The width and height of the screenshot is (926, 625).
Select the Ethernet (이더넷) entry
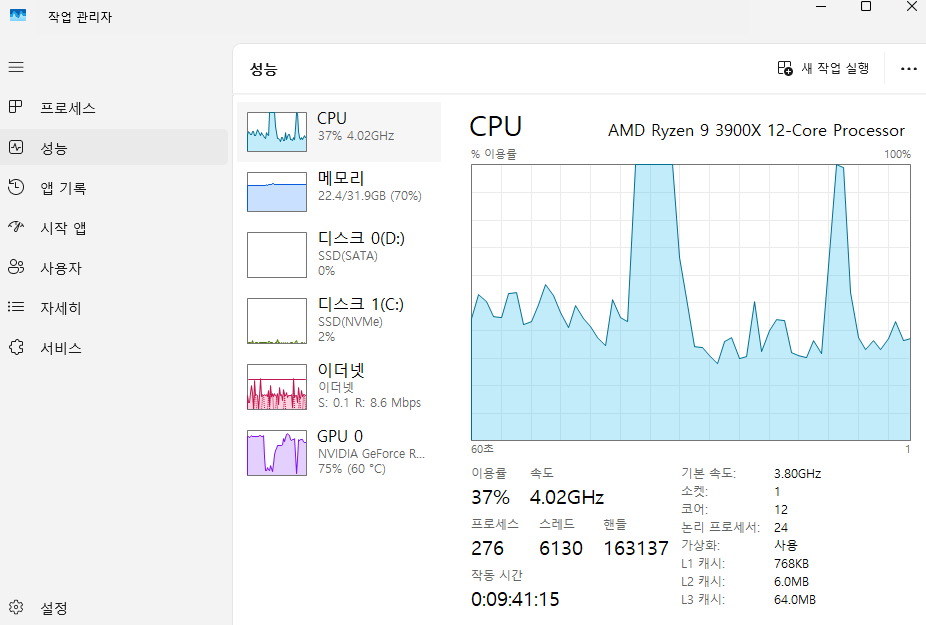[x=339, y=386]
